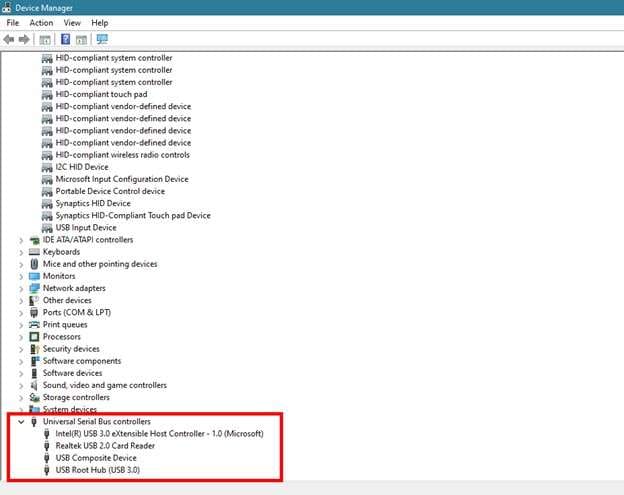Click the icon beside USB Root Hub (USB 3.0)
The height and width of the screenshot is (495, 624).
tap(47, 470)
